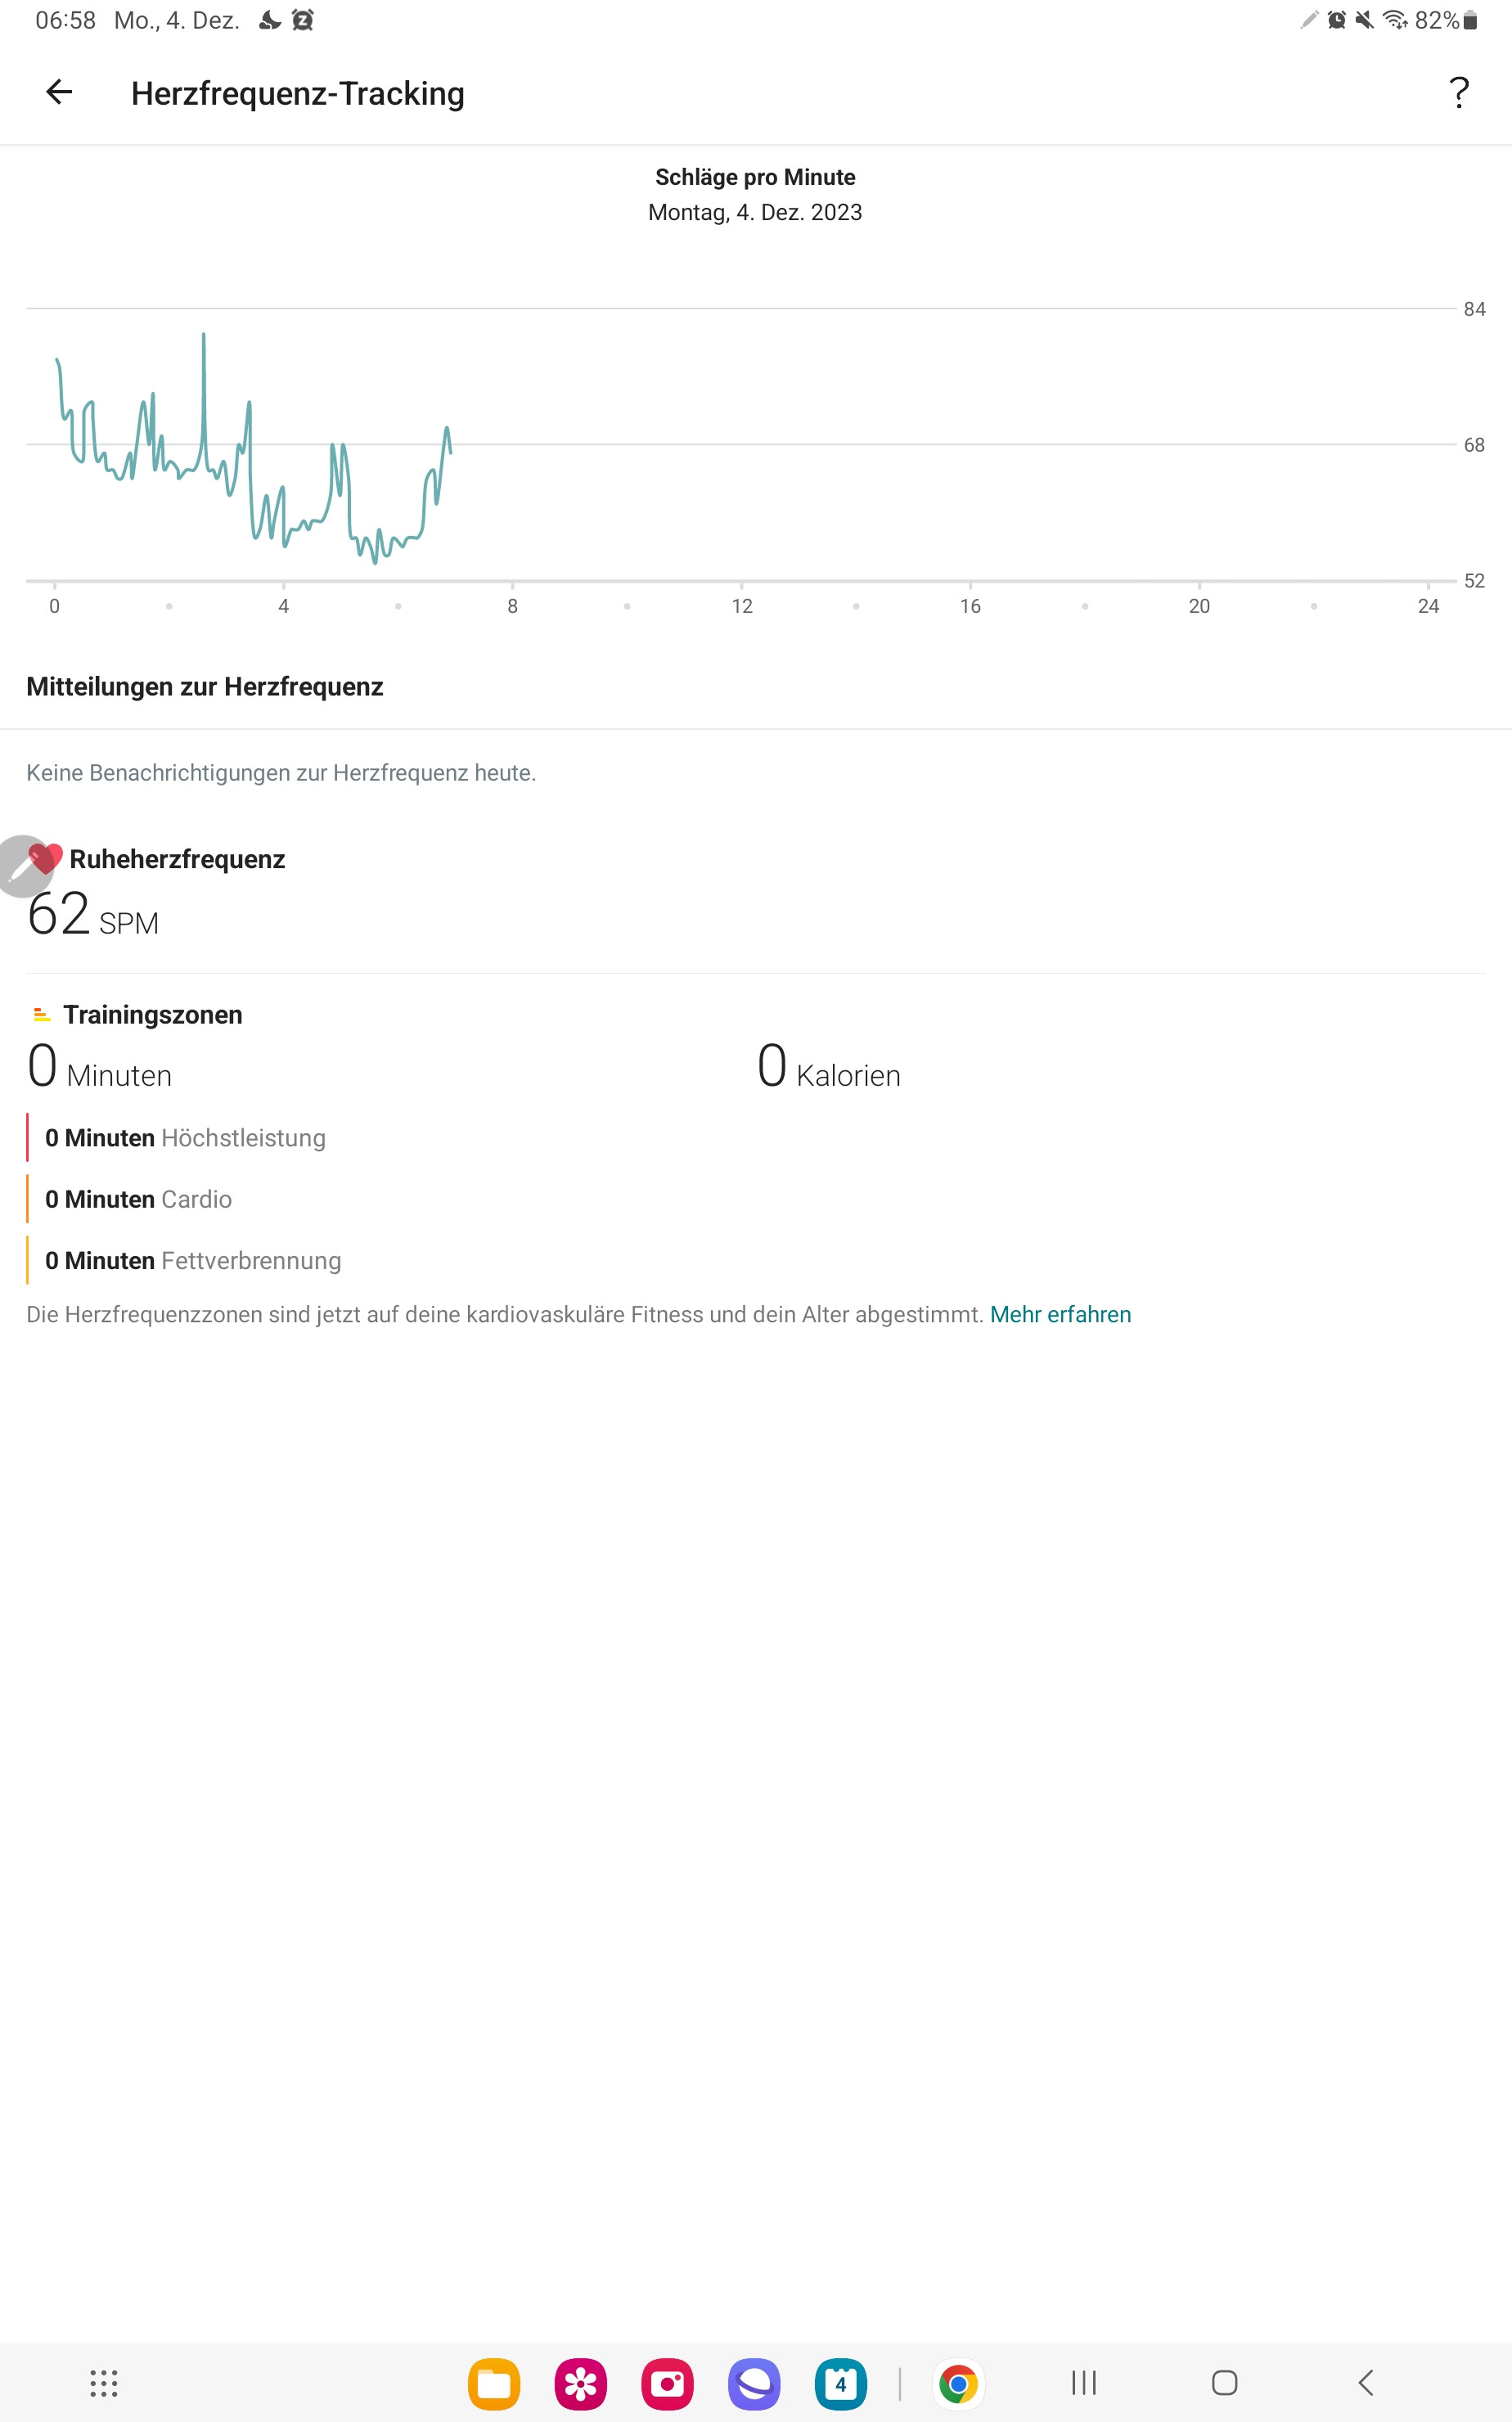The image size is (1512, 2422).
Task: Open the app drawer grid icon
Action: [x=104, y=2383]
